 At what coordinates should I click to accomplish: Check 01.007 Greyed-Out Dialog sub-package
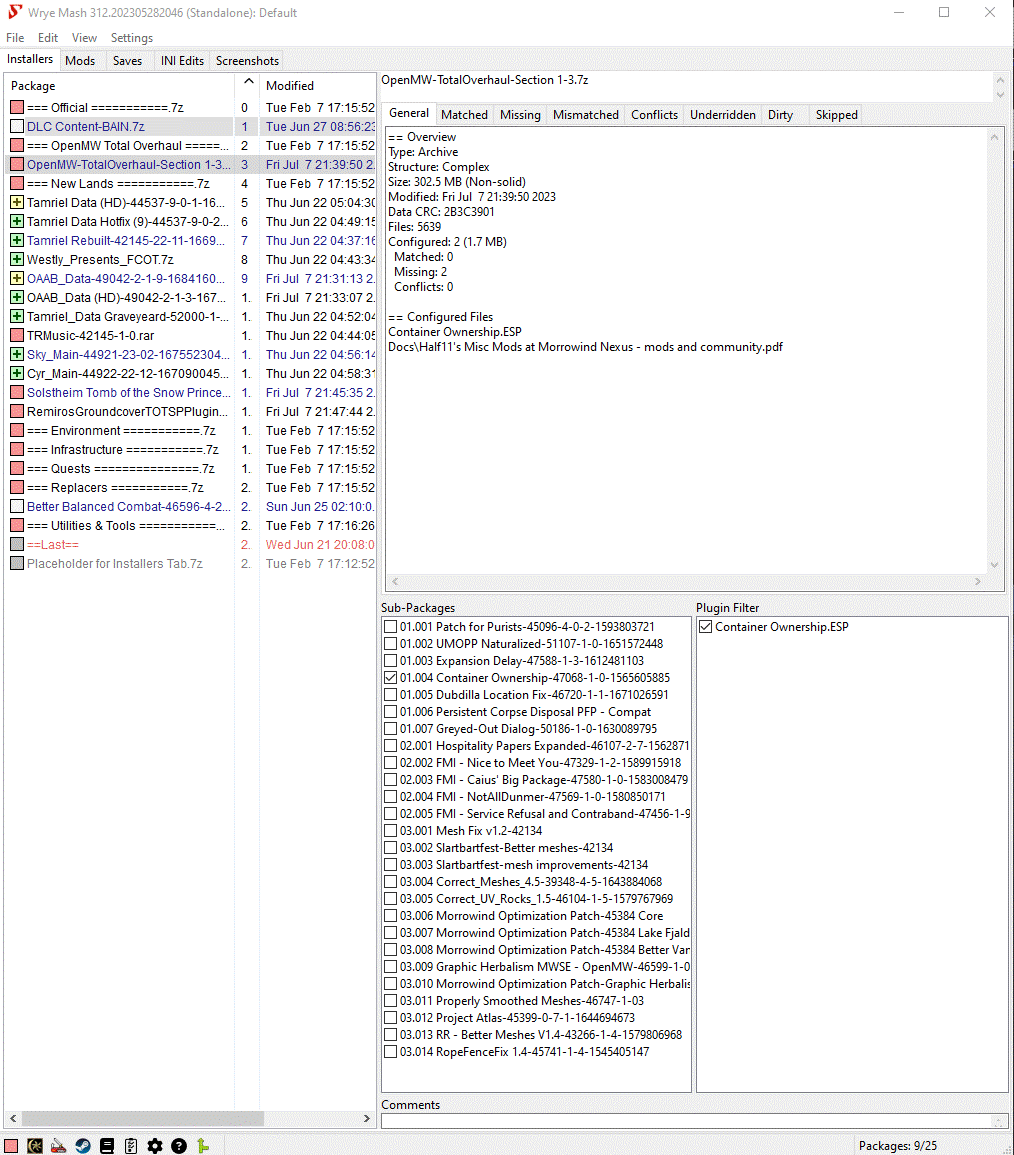pos(391,729)
